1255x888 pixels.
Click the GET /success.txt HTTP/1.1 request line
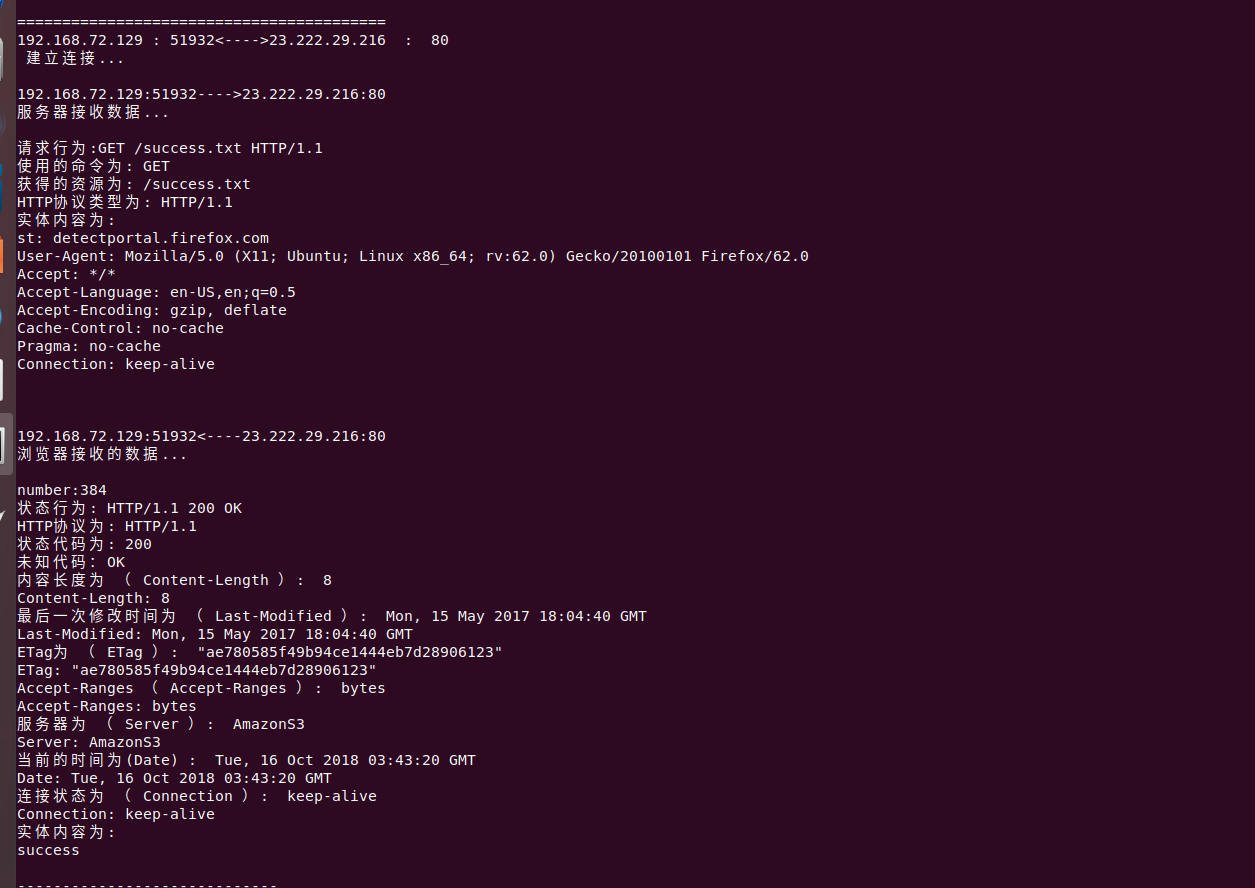170,148
